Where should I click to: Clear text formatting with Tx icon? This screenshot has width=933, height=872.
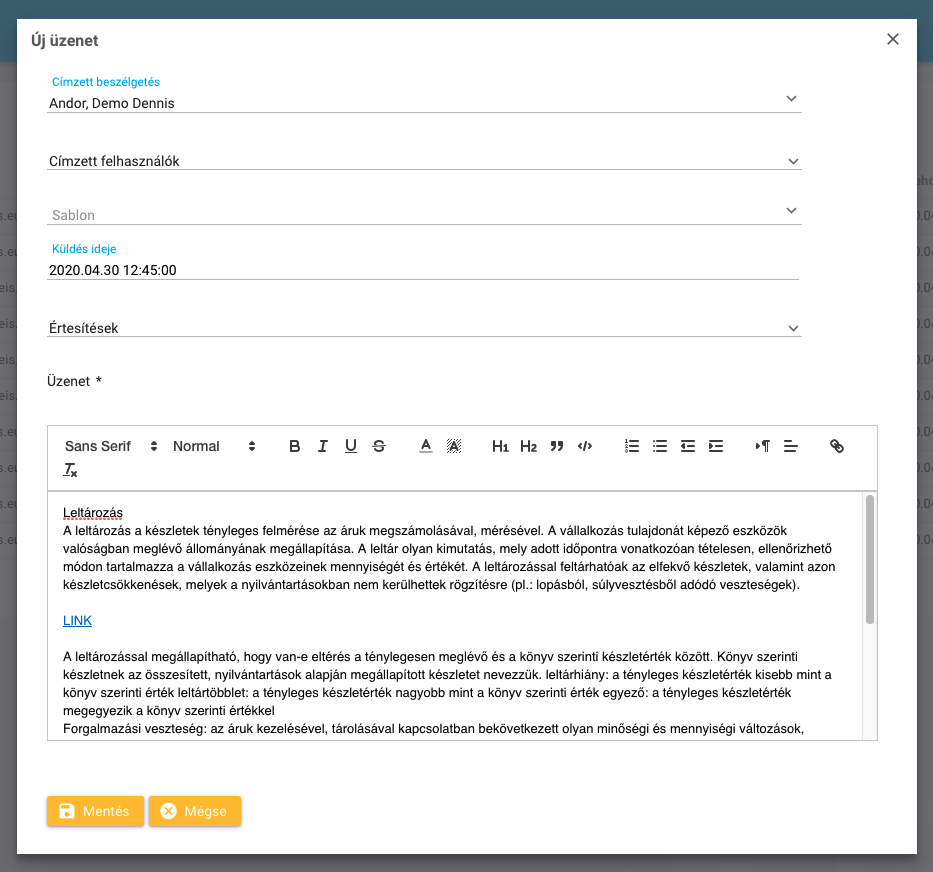(x=70, y=470)
